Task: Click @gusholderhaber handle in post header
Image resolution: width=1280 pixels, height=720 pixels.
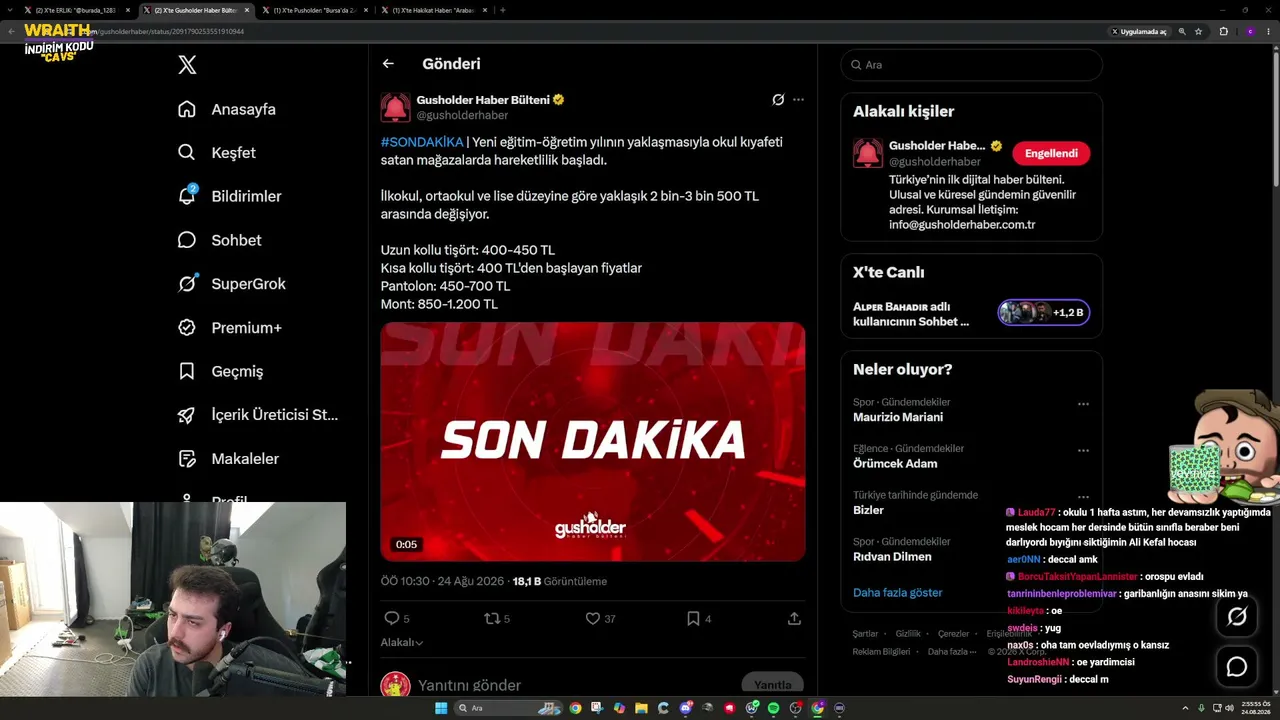Action: (462, 115)
